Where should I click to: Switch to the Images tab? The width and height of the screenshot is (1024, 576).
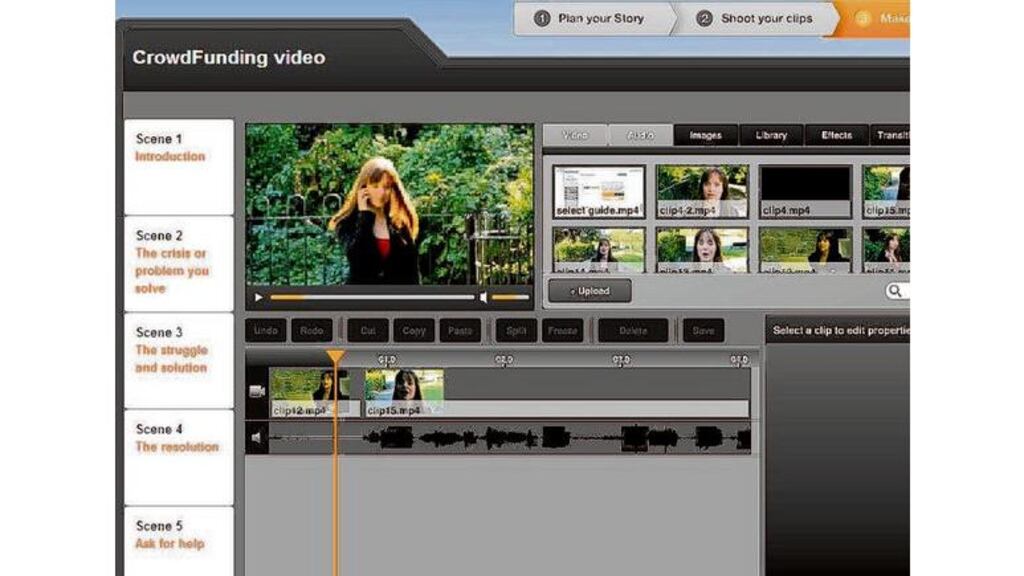[705, 133]
